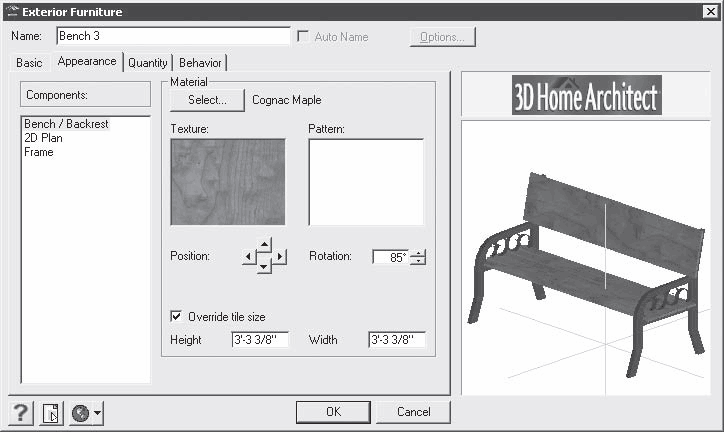The image size is (724, 432).
Task: Open dropdown arrow beside globe icon
Action: click(97, 412)
